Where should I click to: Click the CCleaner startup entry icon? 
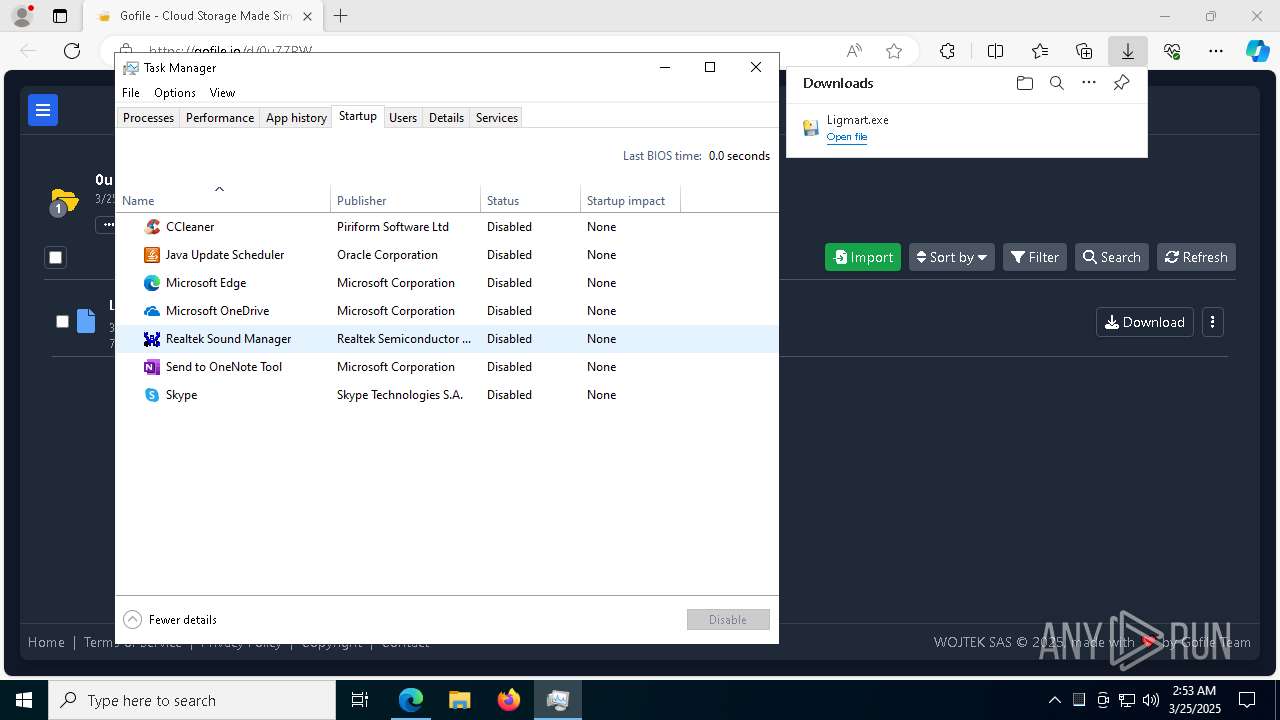pos(152,227)
